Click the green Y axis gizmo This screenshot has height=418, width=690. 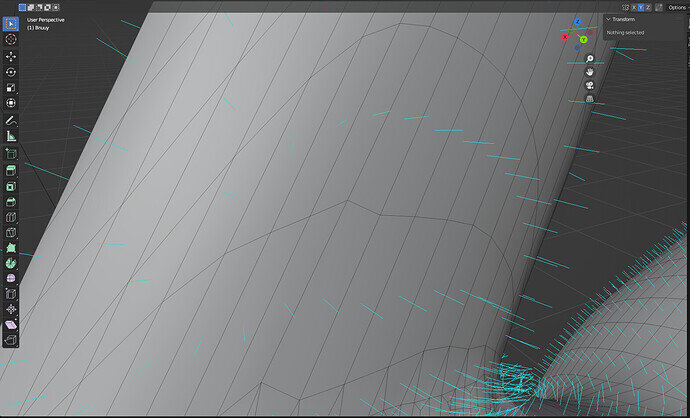[584, 40]
